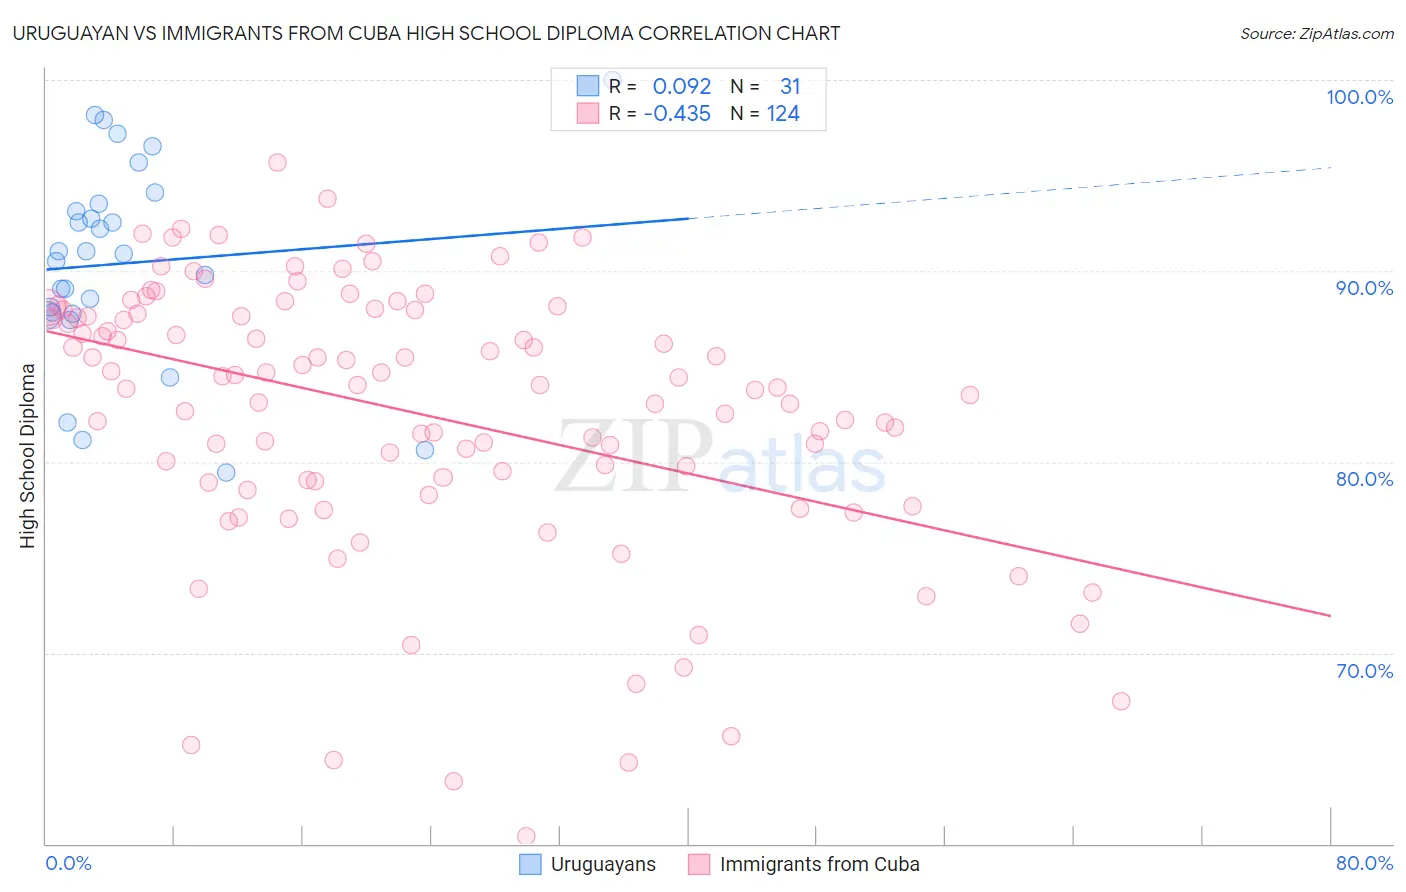Click the 0.0% x-axis label
Screen dimensions: 1406x892
(x=68, y=863)
